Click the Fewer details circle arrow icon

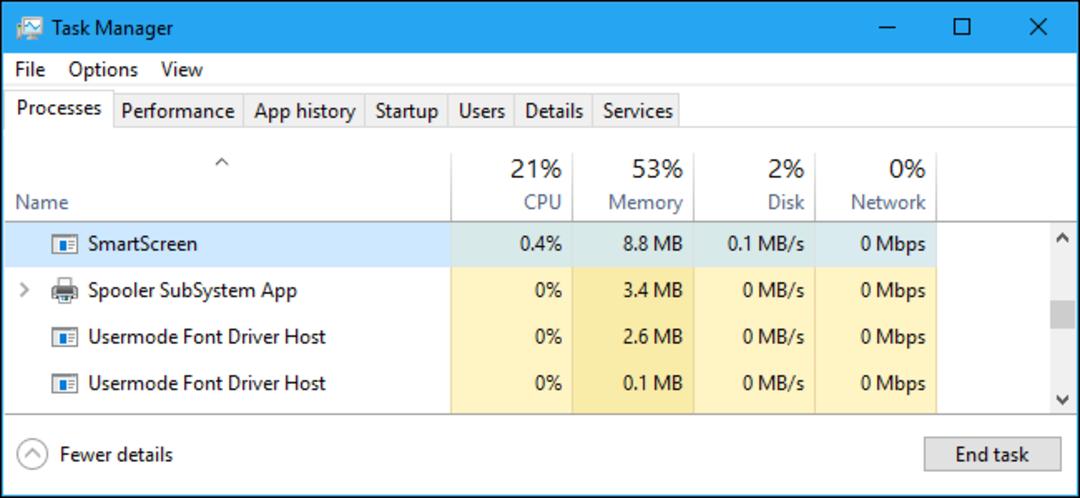coord(32,455)
